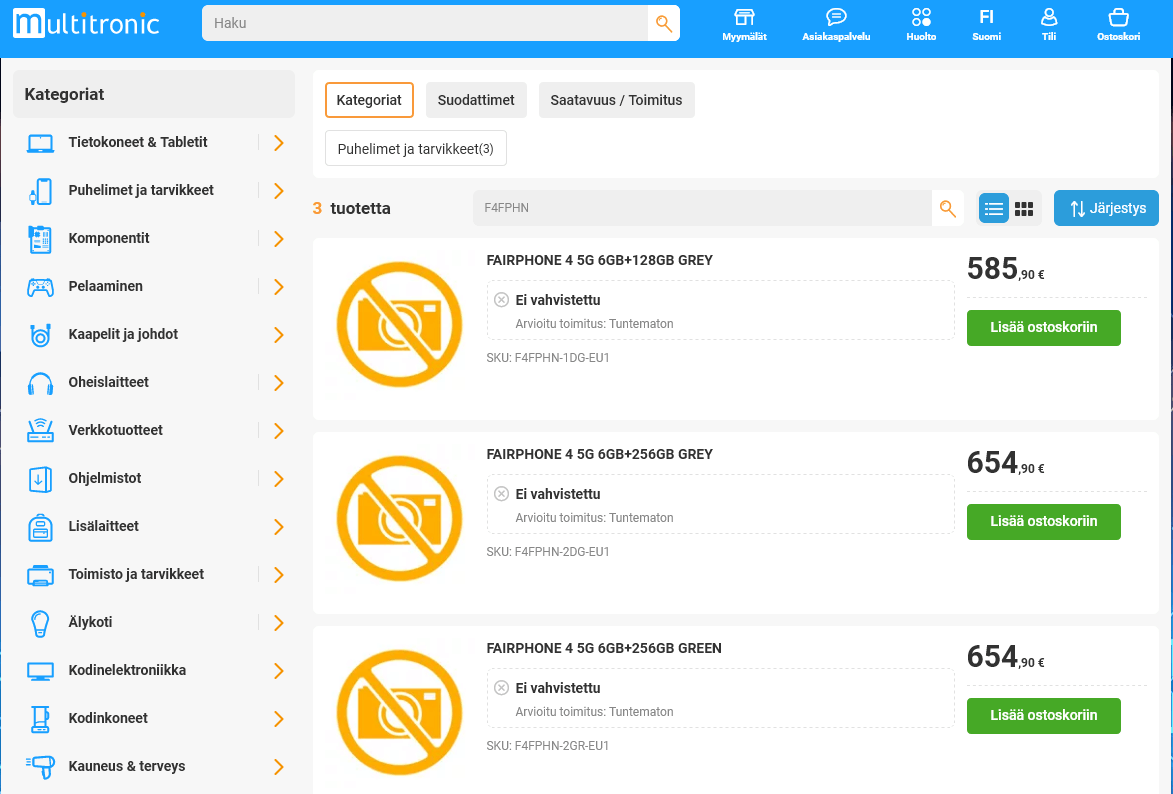Add Fairphone 128GB Grey to cart
This screenshot has height=794, width=1173.
tap(1044, 328)
